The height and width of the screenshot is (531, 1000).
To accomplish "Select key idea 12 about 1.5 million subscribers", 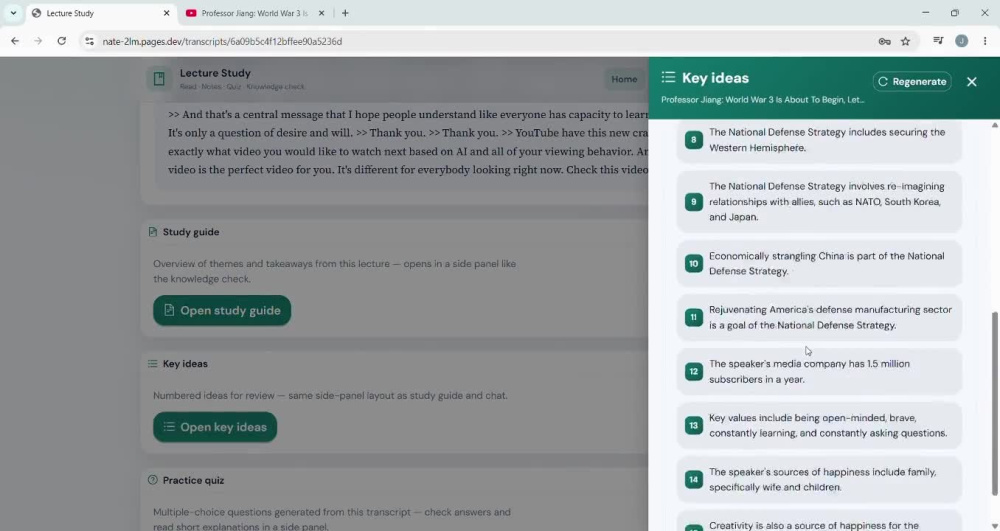I will pyautogui.click(x=819, y=372).
